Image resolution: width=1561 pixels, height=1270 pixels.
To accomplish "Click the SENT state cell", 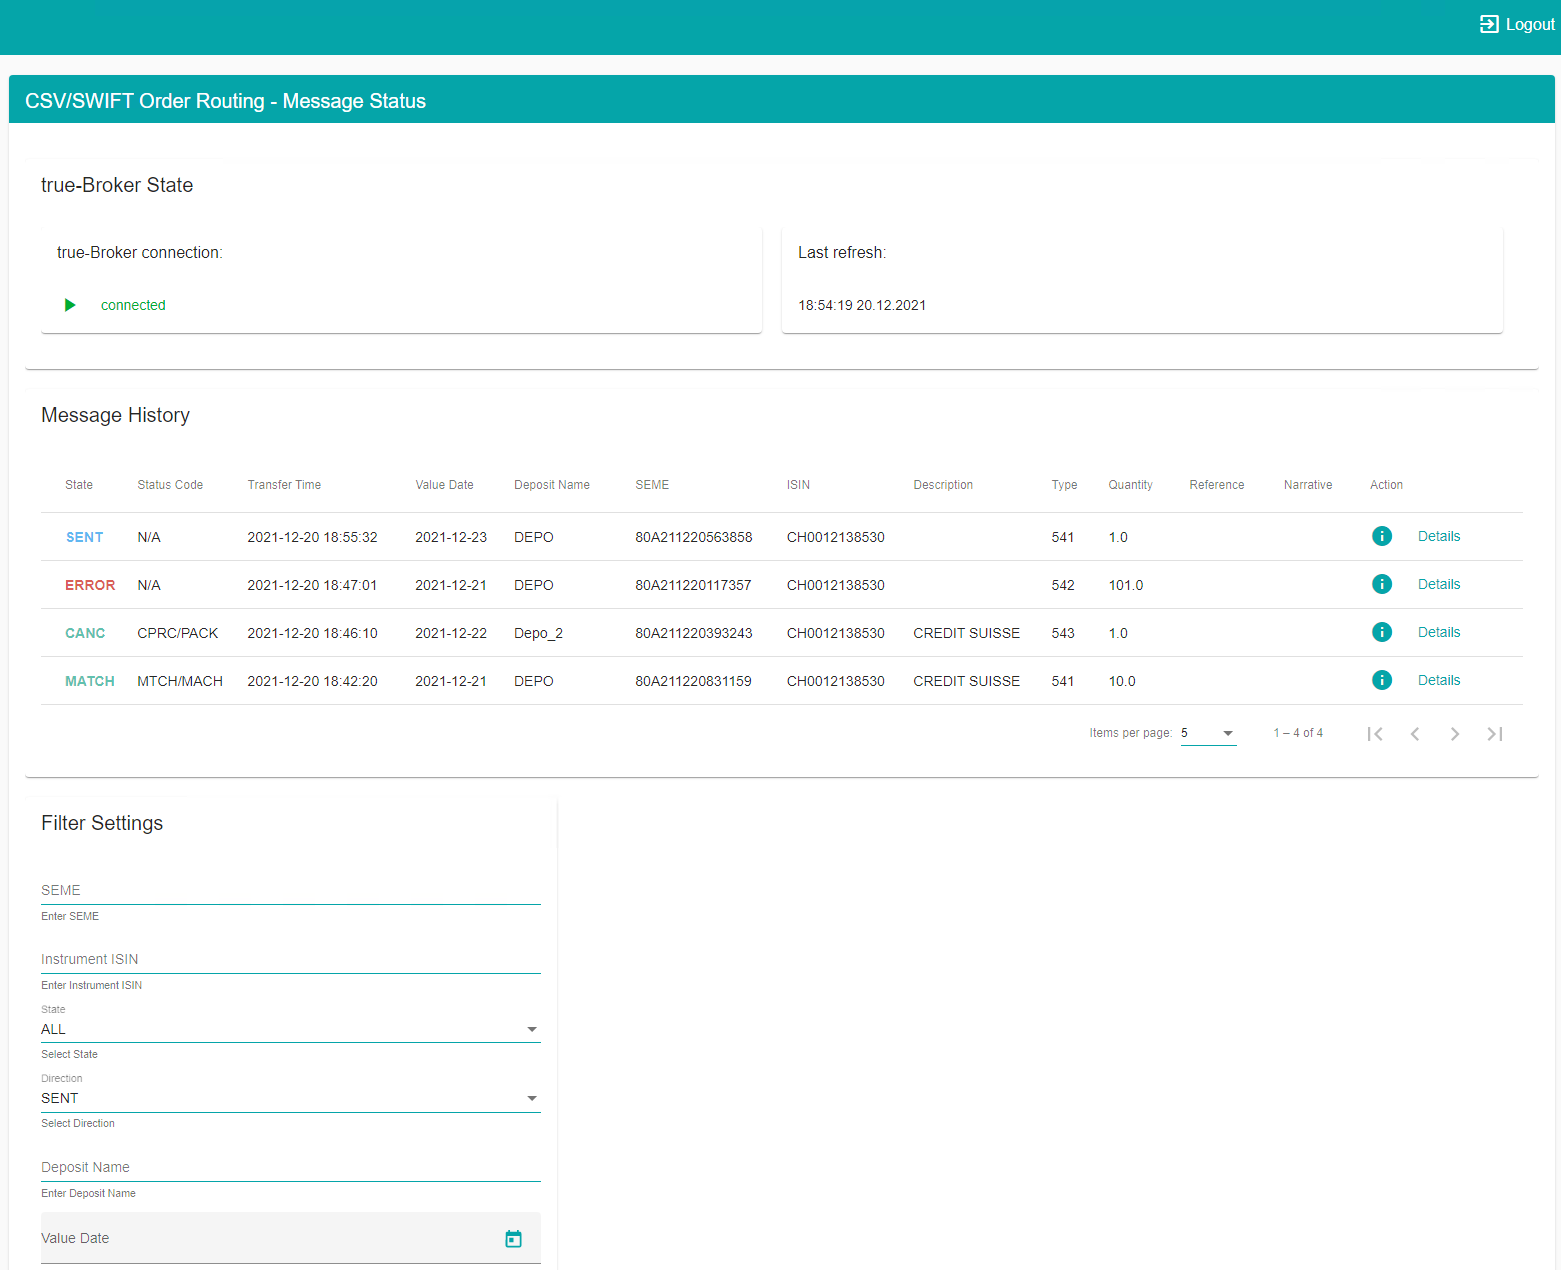I will 85,537.
